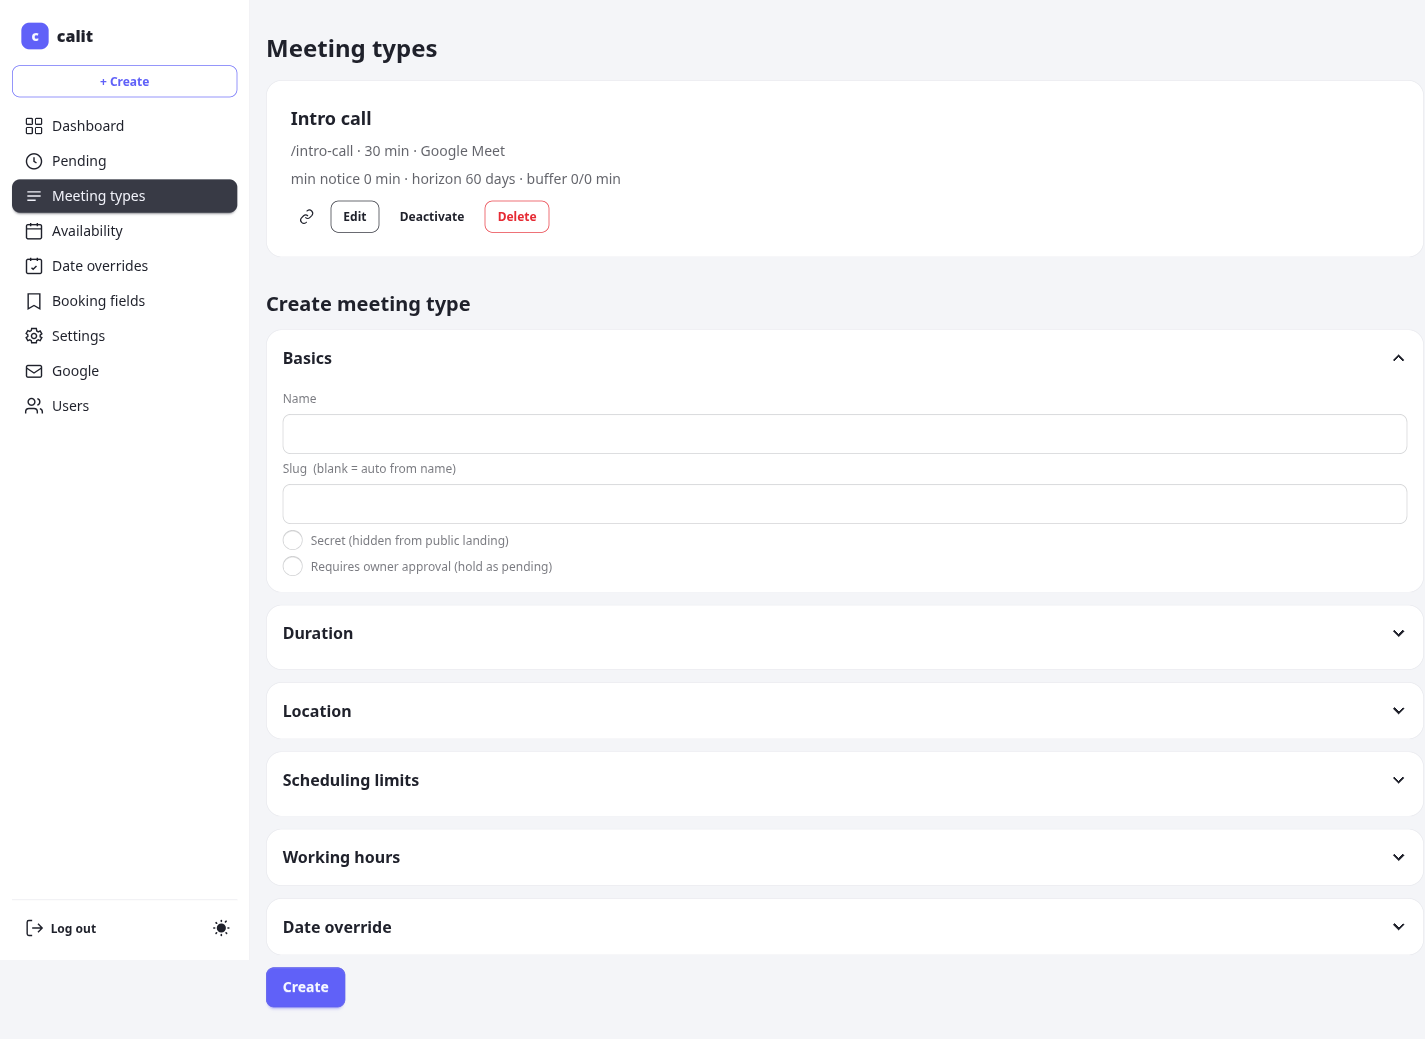Click 'min notice 0 min' details line
This screenshot has width=1425, height=1039.
(x=455, y=179)
